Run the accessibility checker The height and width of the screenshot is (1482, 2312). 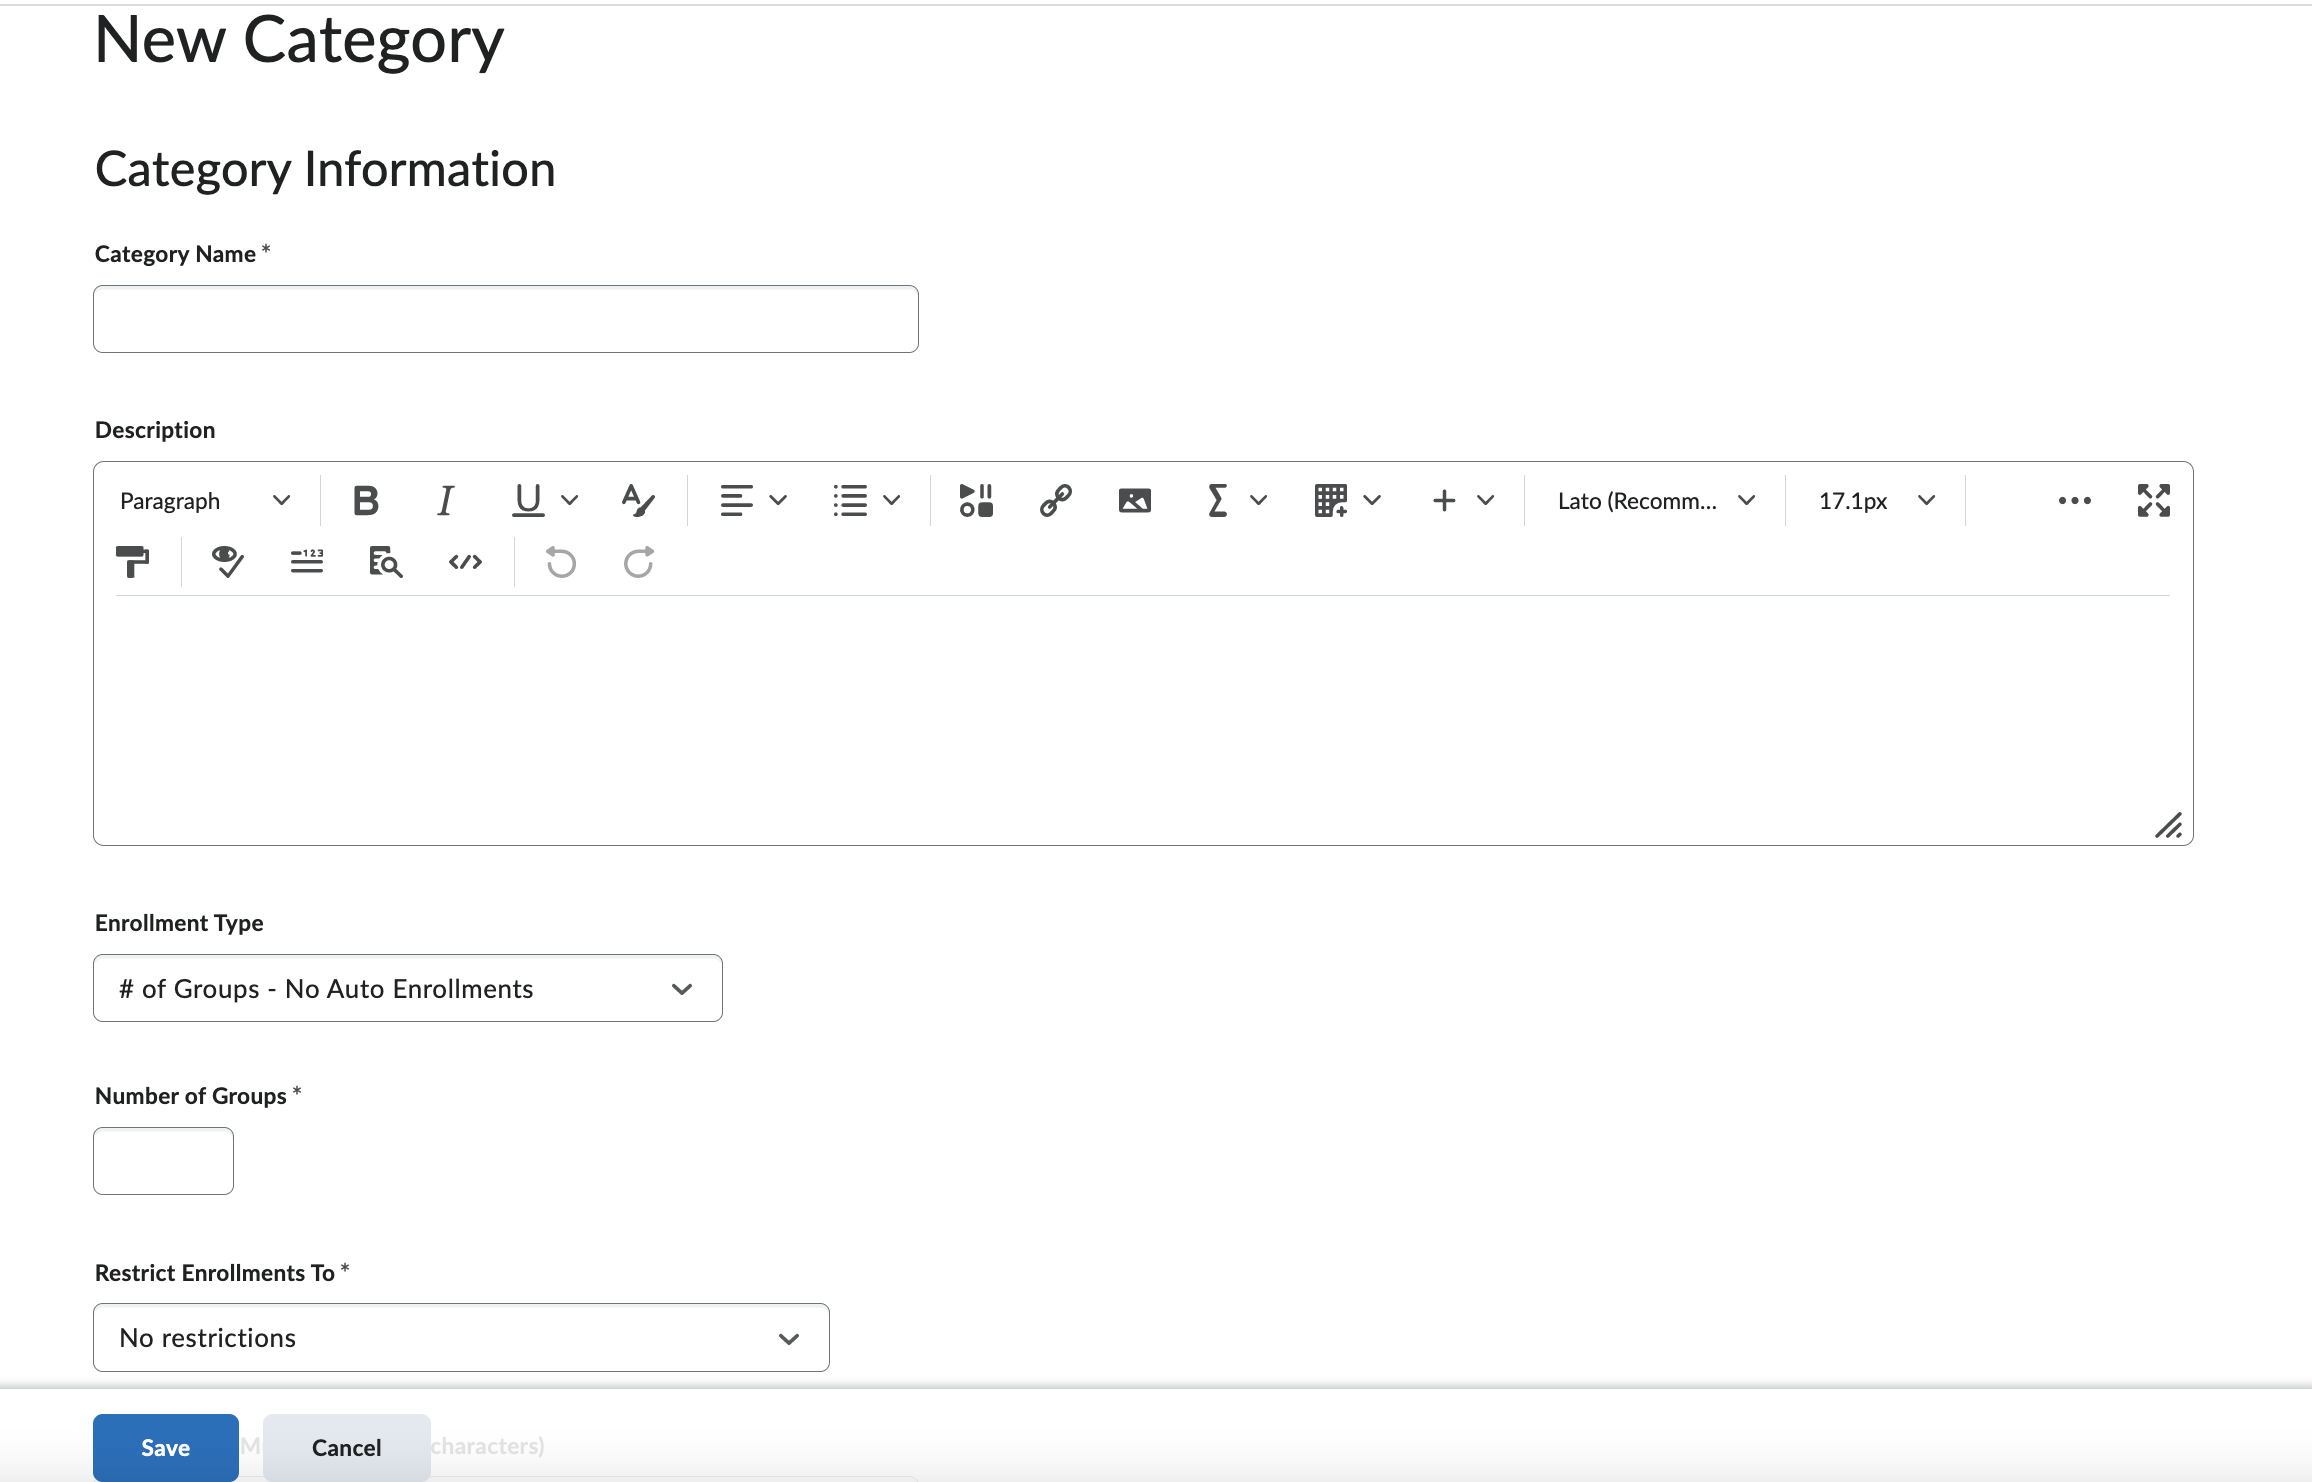[x=228, y=562]
